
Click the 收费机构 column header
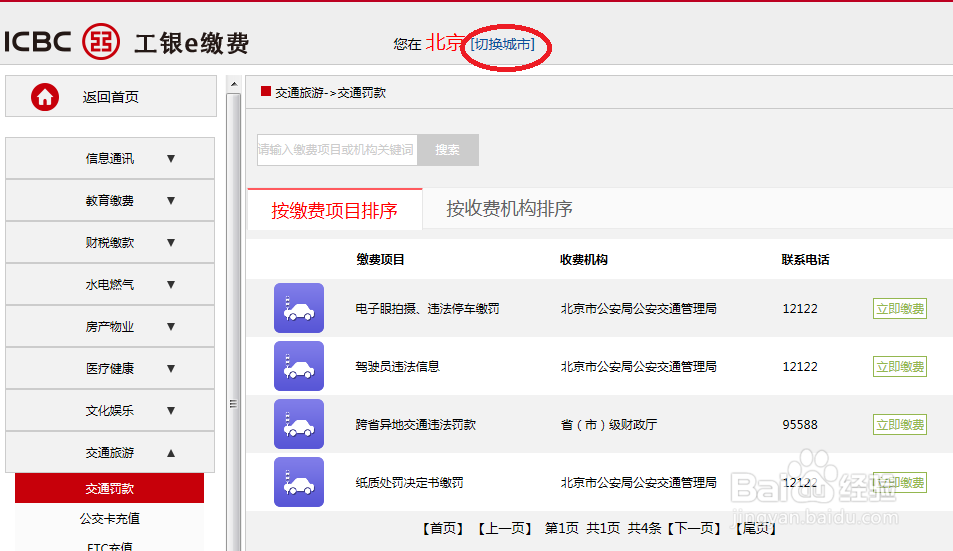[x=583, y=259]
